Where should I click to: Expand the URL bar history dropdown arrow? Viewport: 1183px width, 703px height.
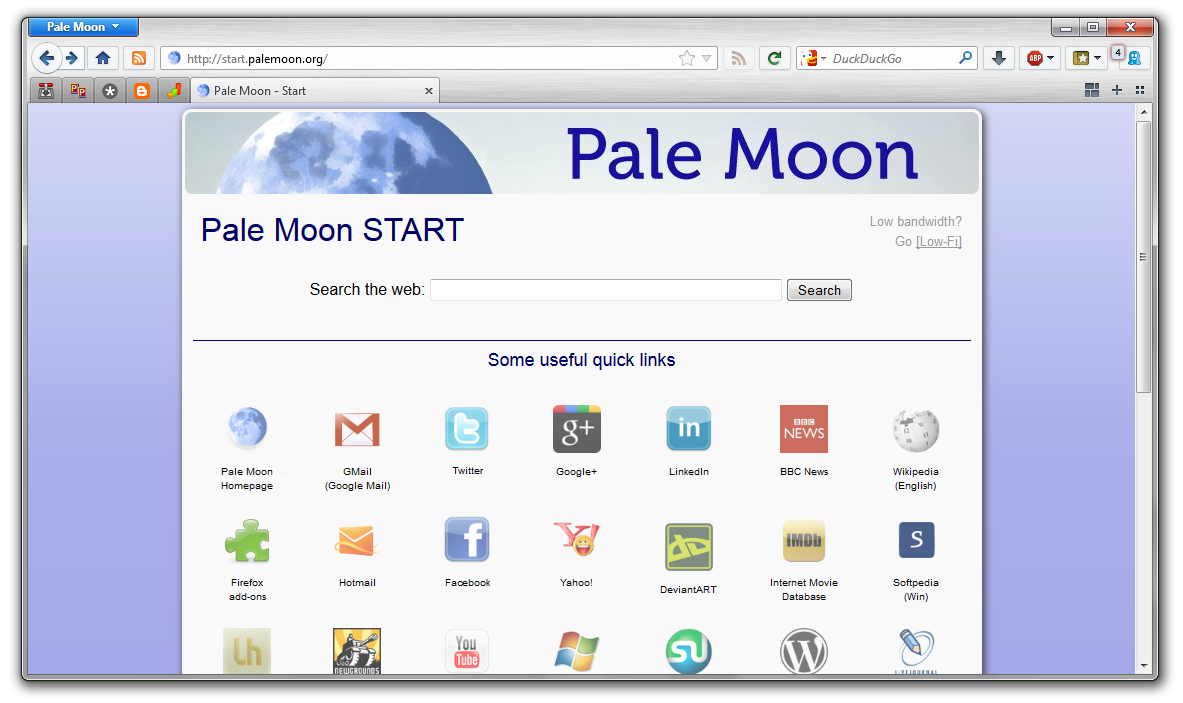point(706,58)
